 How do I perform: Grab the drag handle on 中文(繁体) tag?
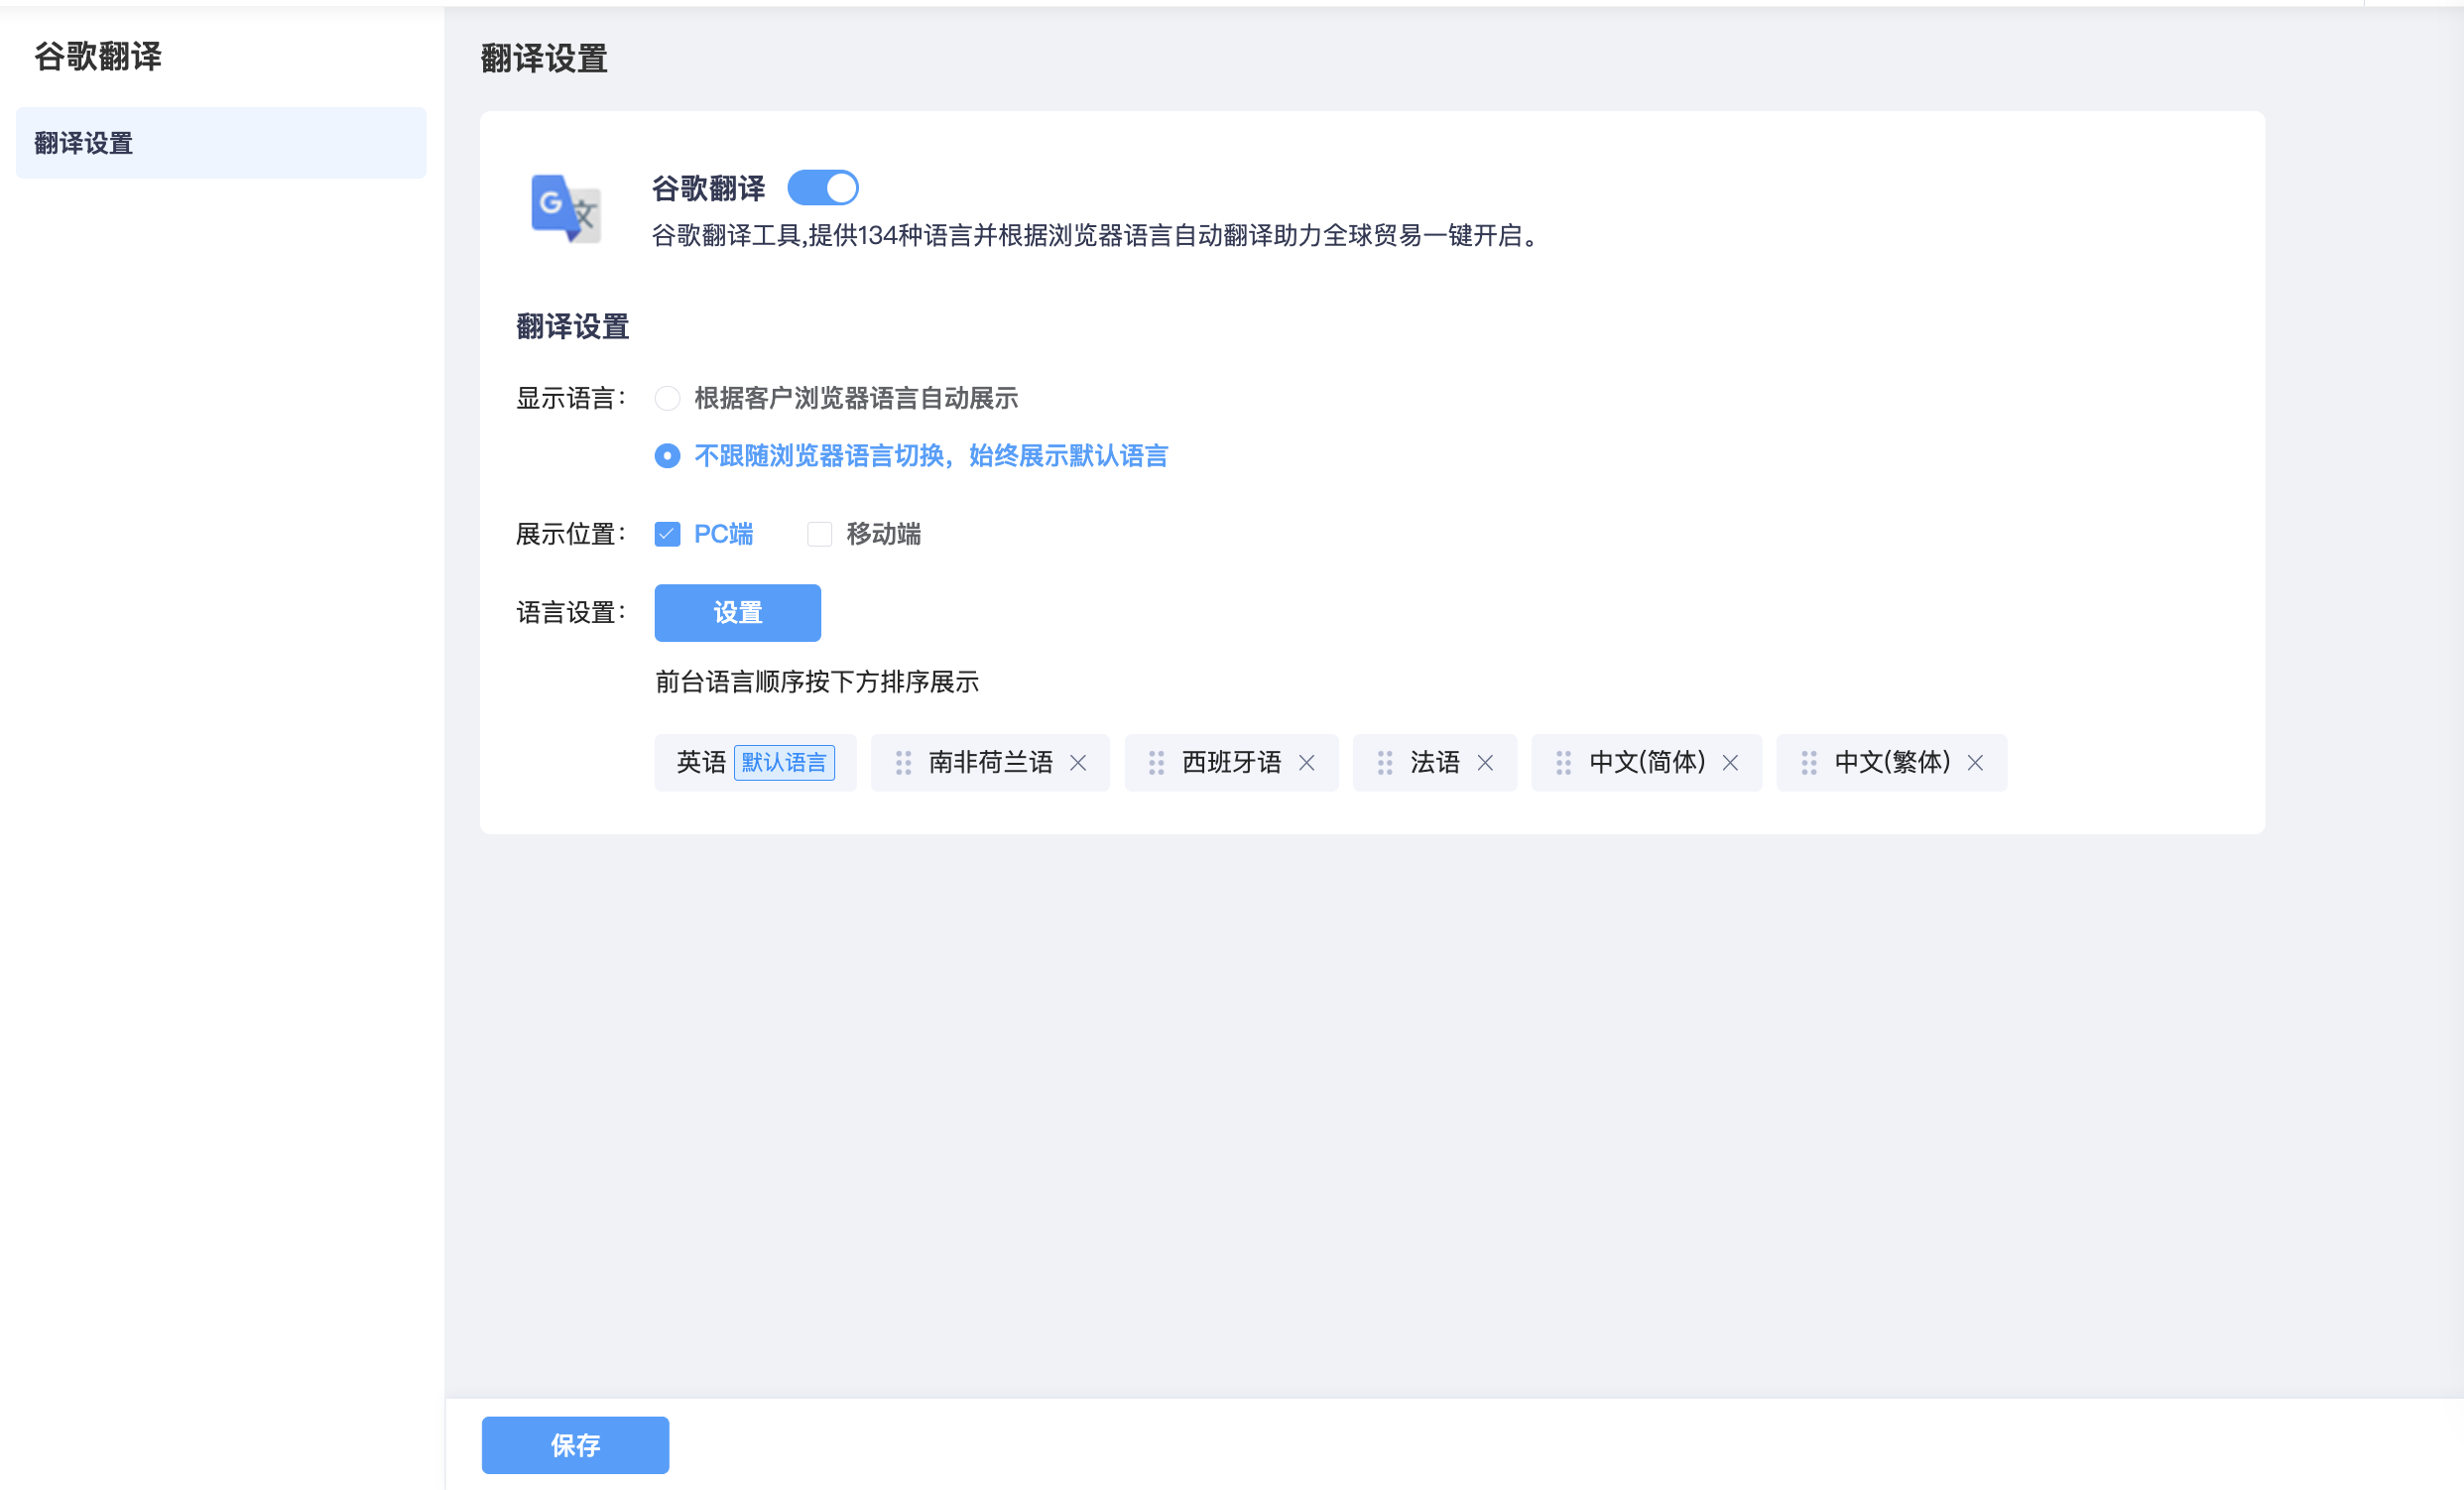coord(1807,762)
